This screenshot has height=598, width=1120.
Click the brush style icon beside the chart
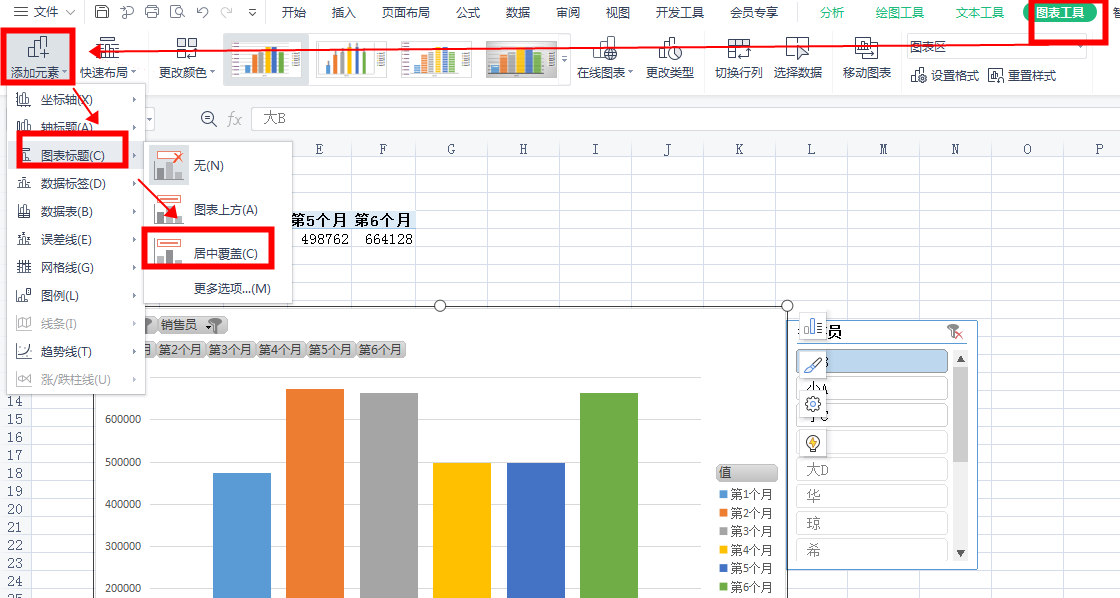(812, 361)
